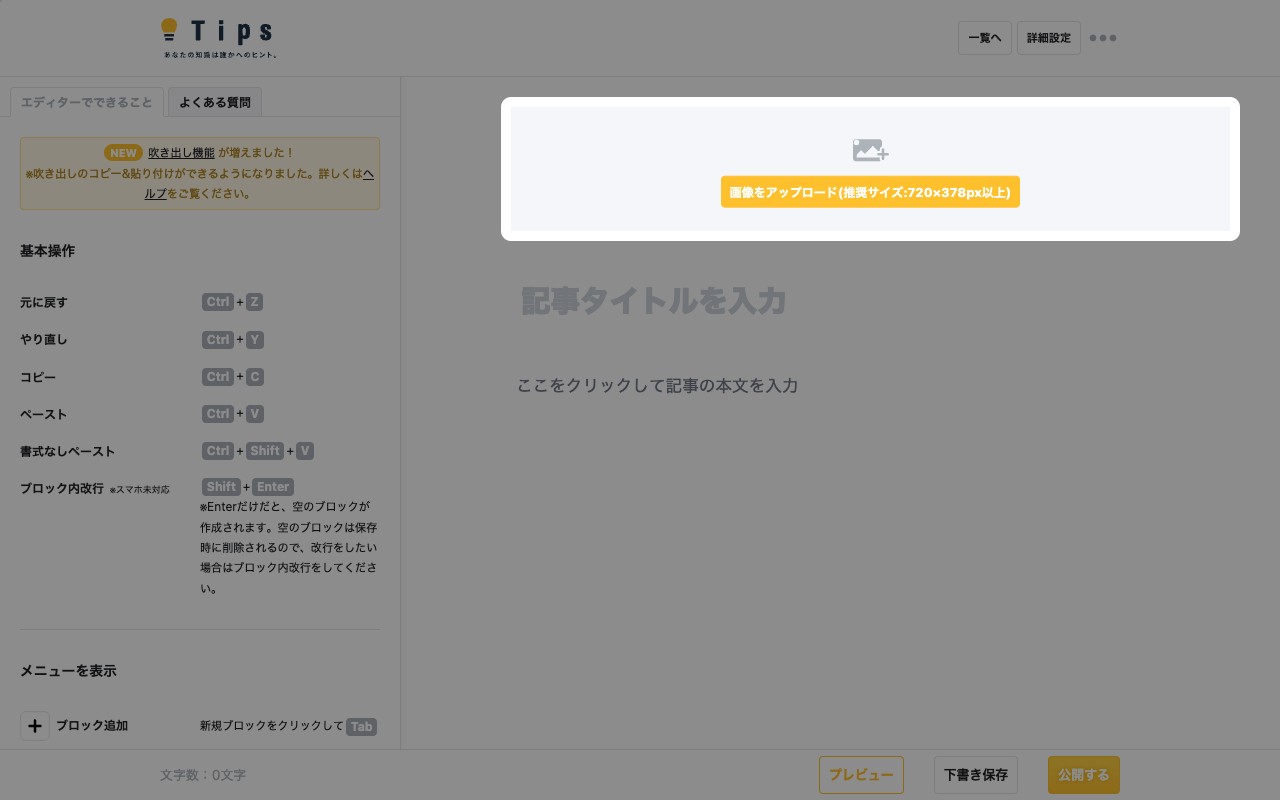Viewport: 1280px width, 800px height.
Task: Click the C key badge
Action: click(x=255, y=377)
